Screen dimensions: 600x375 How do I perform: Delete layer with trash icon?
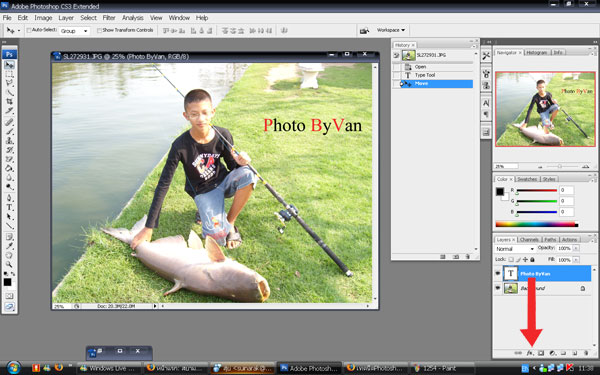pyautogui.click(x=585, y=353)
